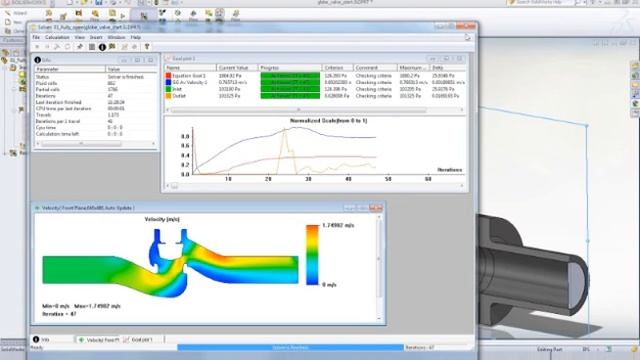Click the orange swatch of Outlet goal
The image size is (640, 360).
click(x=168, y=96)
